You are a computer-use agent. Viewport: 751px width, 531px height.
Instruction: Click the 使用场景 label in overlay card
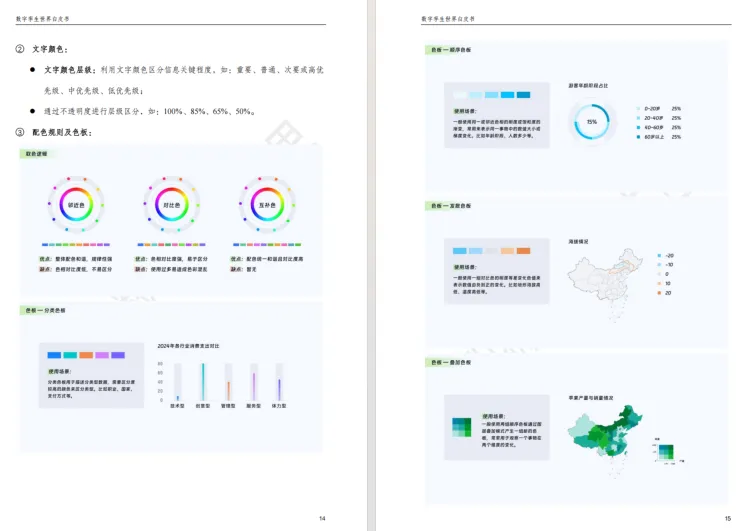tap(494, 416)
